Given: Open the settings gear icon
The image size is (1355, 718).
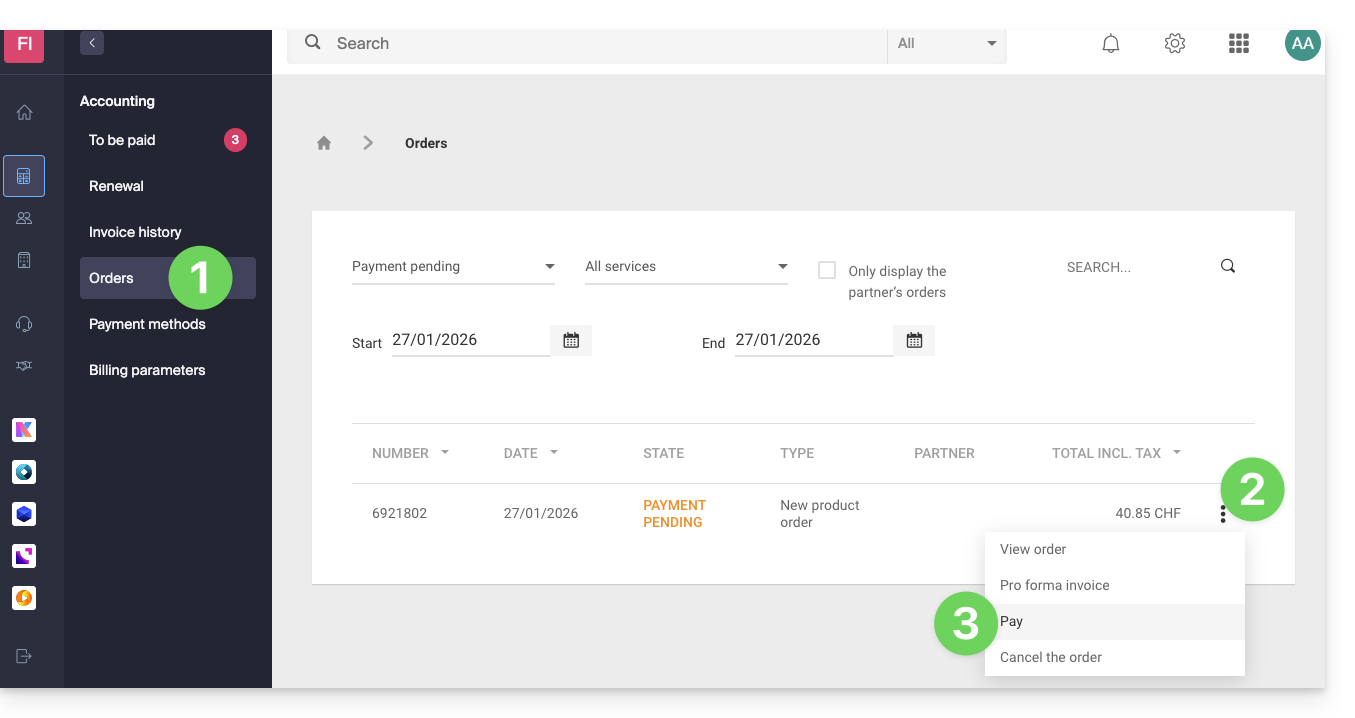Looking at the screenshot, I should [1175, 44].
